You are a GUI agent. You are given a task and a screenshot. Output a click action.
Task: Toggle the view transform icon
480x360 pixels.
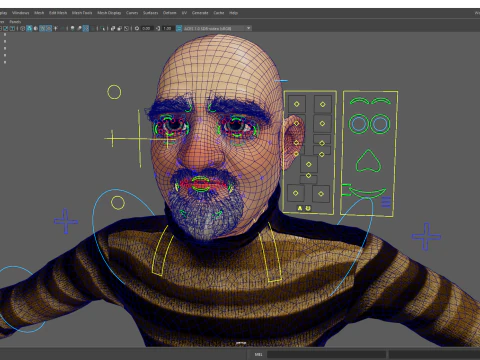[179, 28]
